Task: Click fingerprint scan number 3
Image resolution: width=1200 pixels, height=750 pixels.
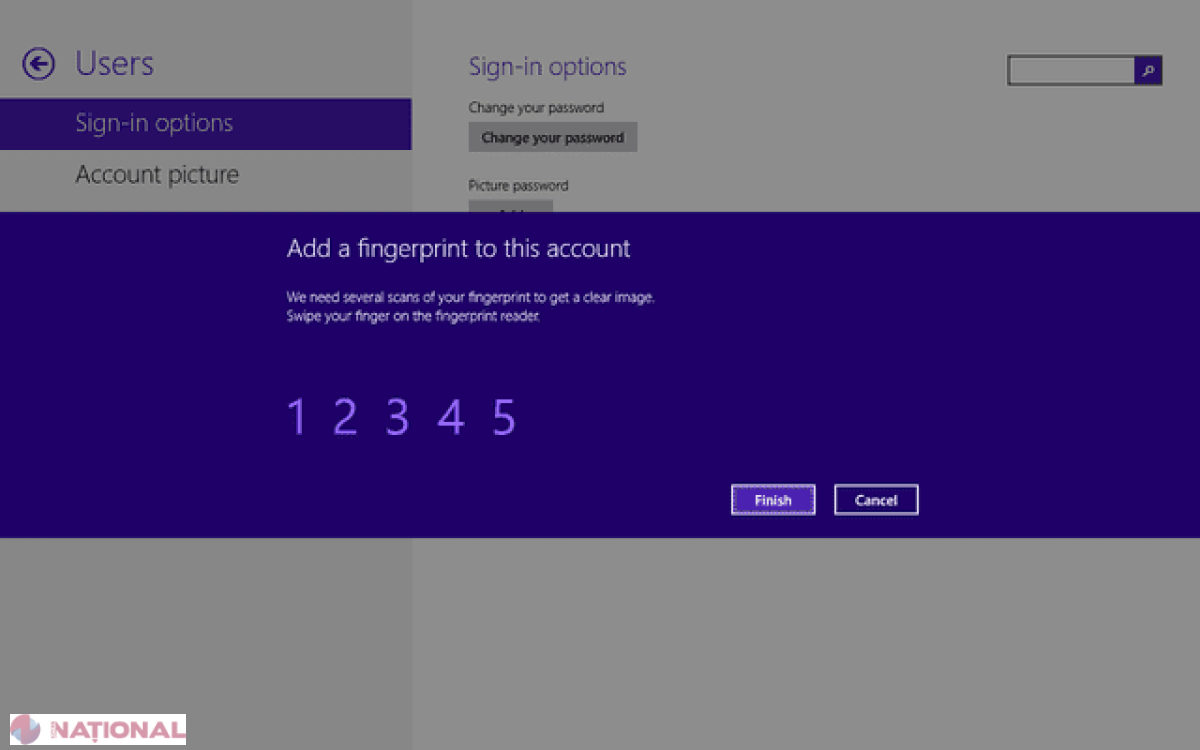Action: (x=398, y=417)
